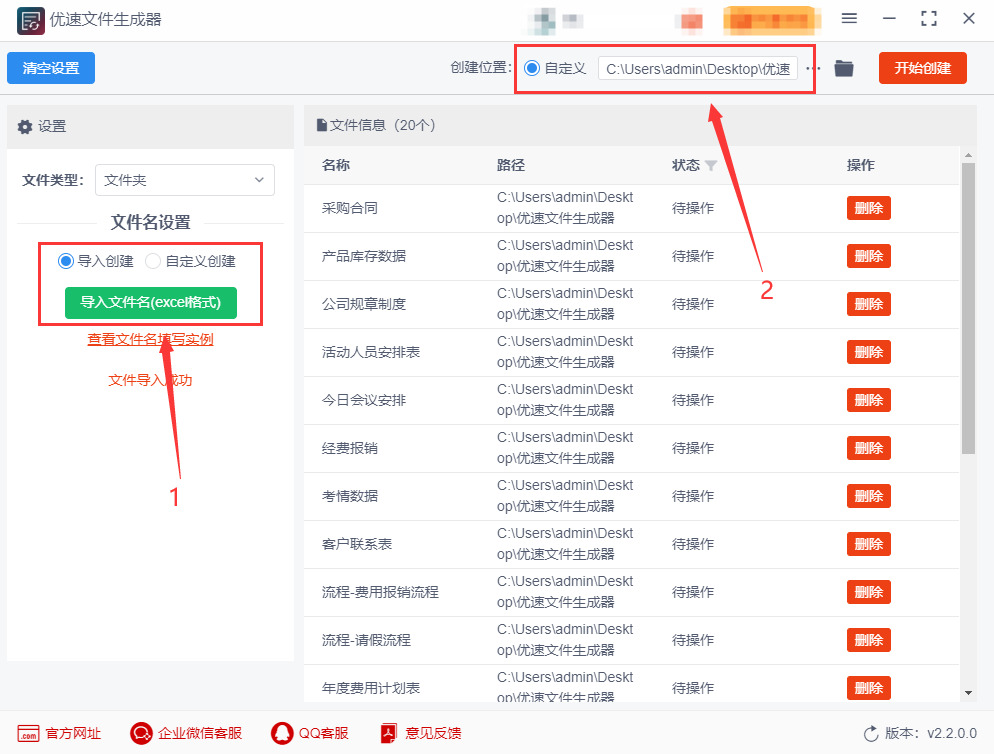Click 清空设置 button

pos(51,68)
